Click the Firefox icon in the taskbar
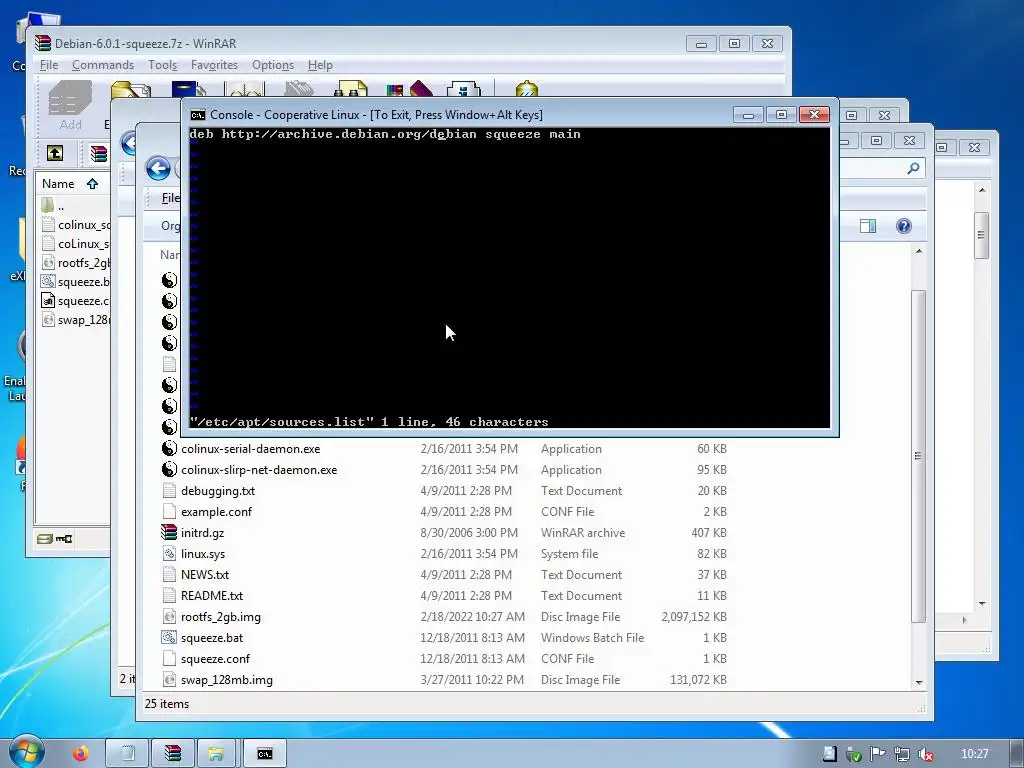The width and height of the screenshot is (1024, 768). tap(81, 754)
